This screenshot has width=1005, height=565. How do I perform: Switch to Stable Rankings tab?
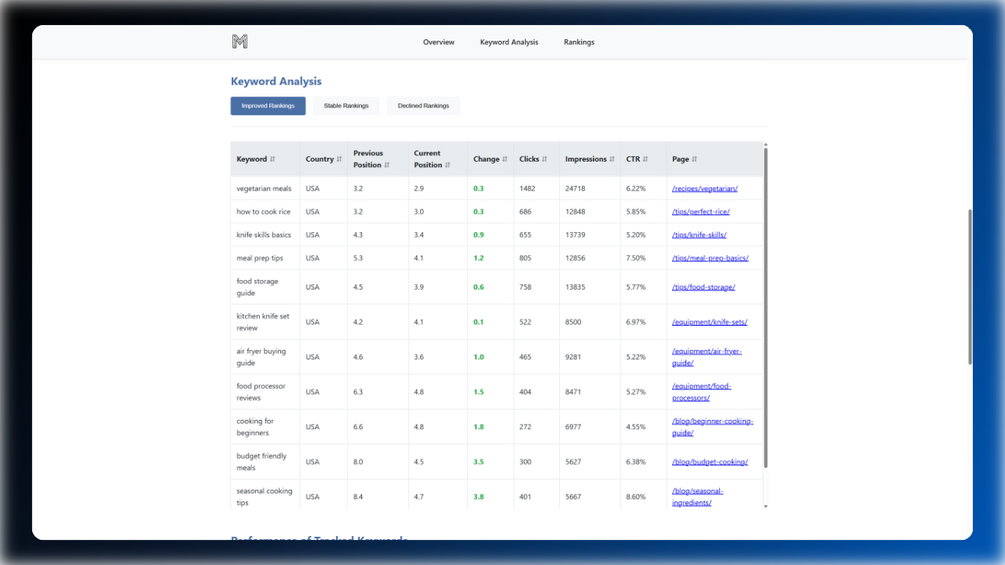pos(346,106)
